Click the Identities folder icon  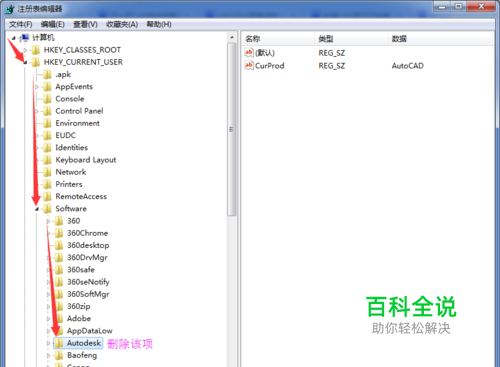pos(47,148)
